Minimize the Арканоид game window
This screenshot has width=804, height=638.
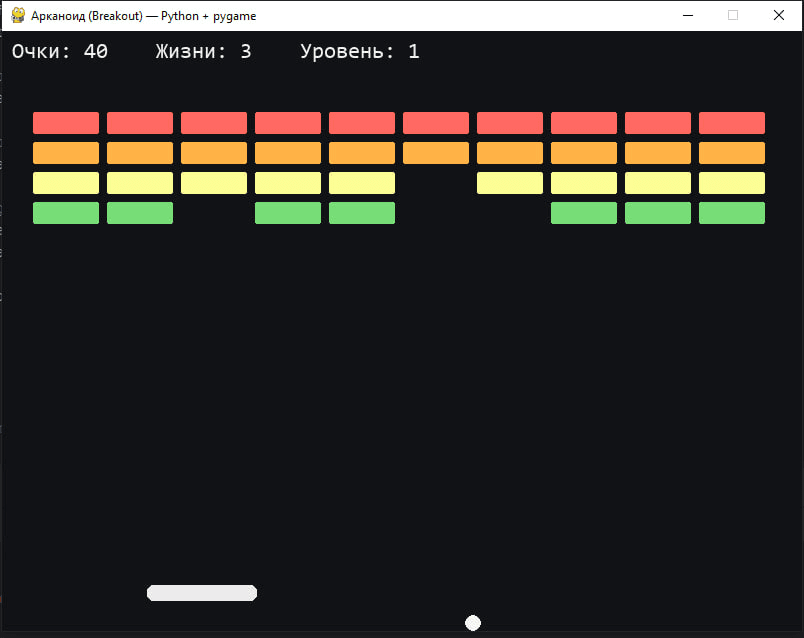coord(687,15)
